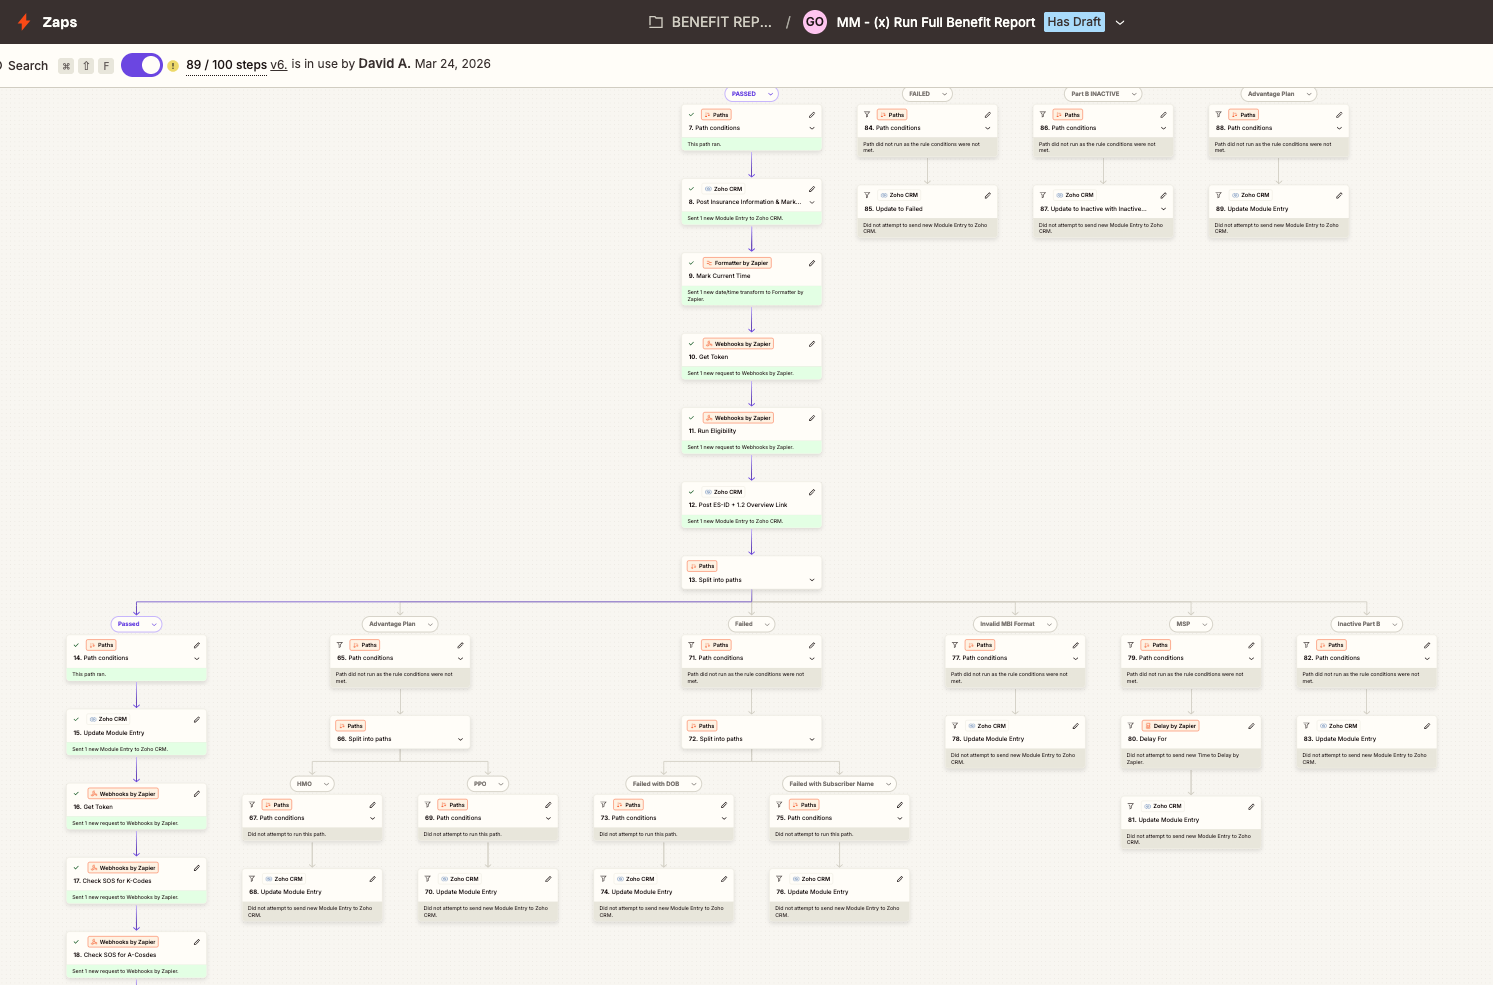Click the pencil icon on step 8
1493x985 pixels.
pos(811,189)
